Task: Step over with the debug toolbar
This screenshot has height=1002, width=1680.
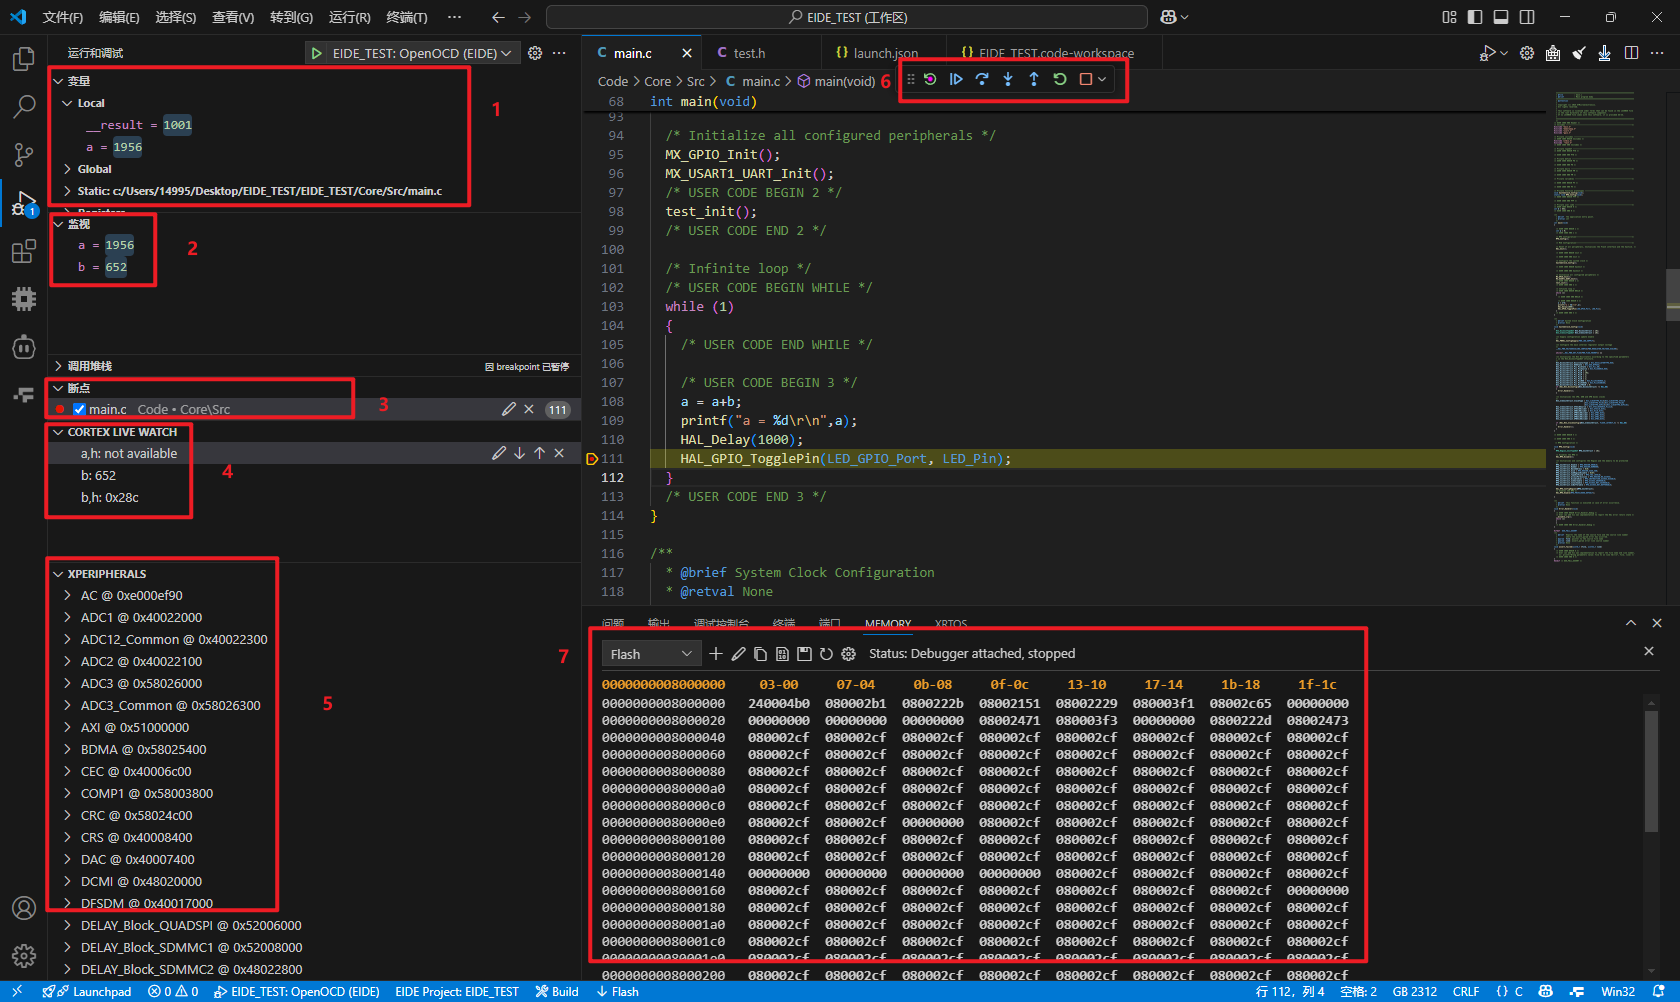Action: coord(982,79)
